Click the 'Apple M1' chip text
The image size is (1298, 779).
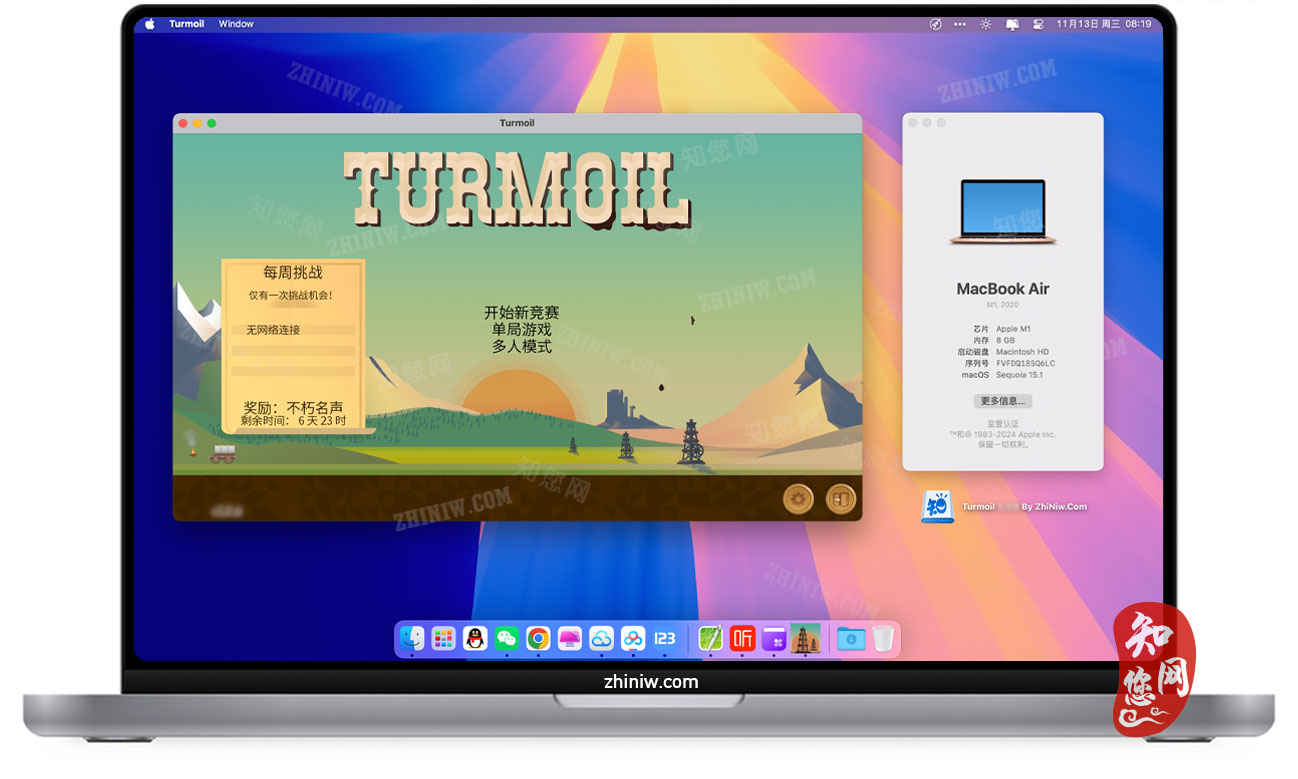tap(1013, 329)
